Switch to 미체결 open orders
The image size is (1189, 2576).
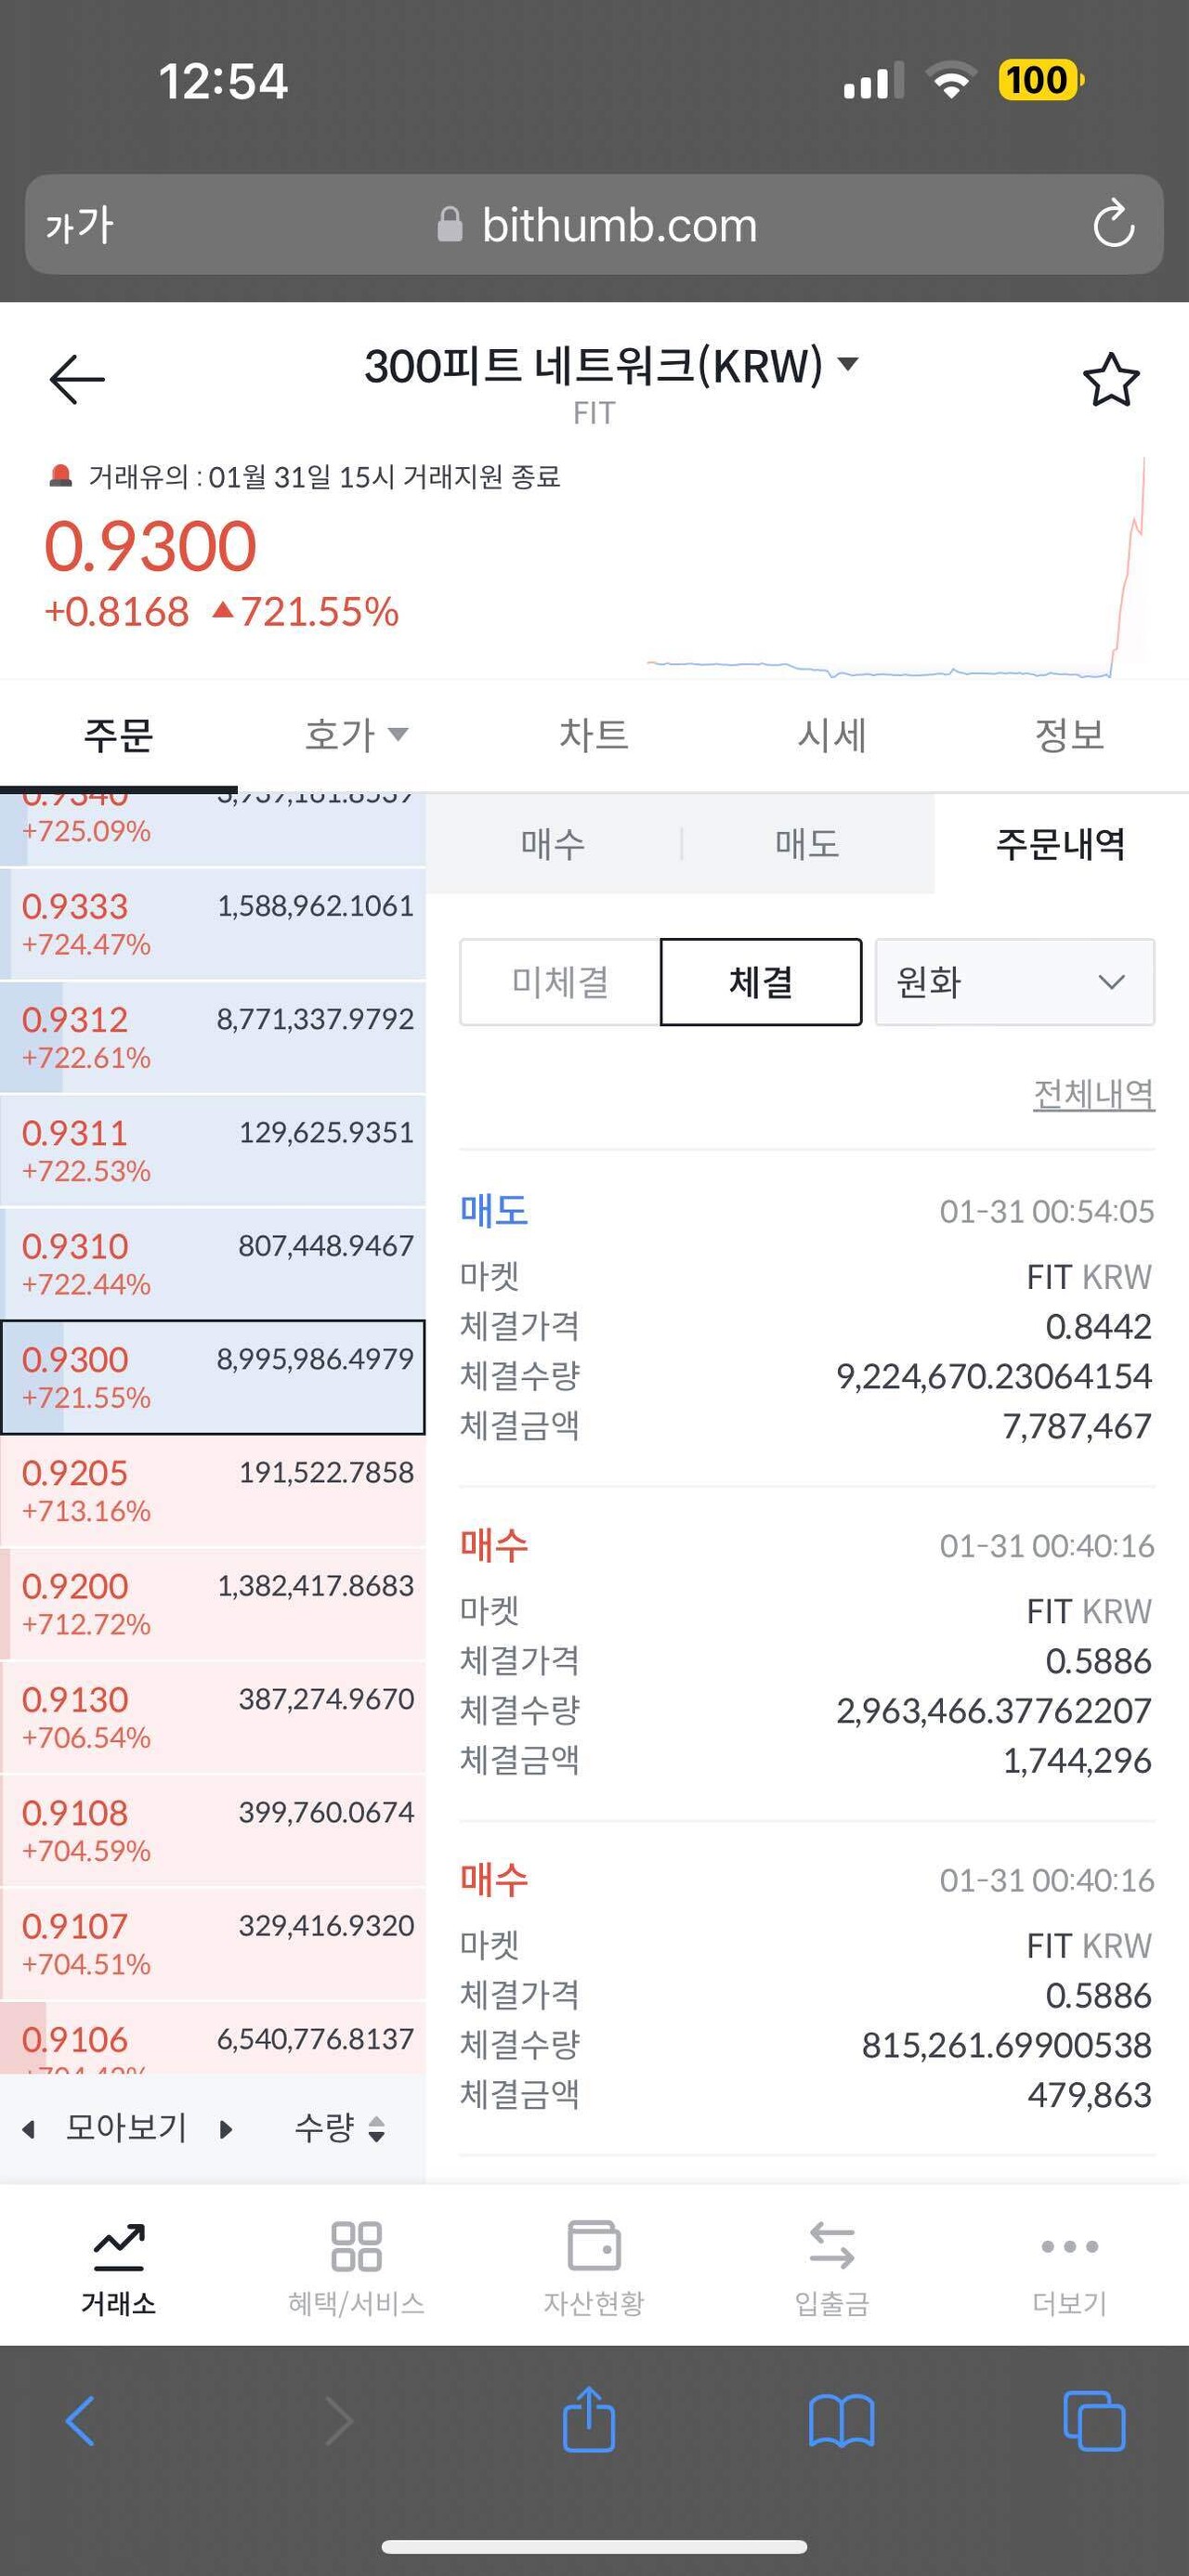560,982
